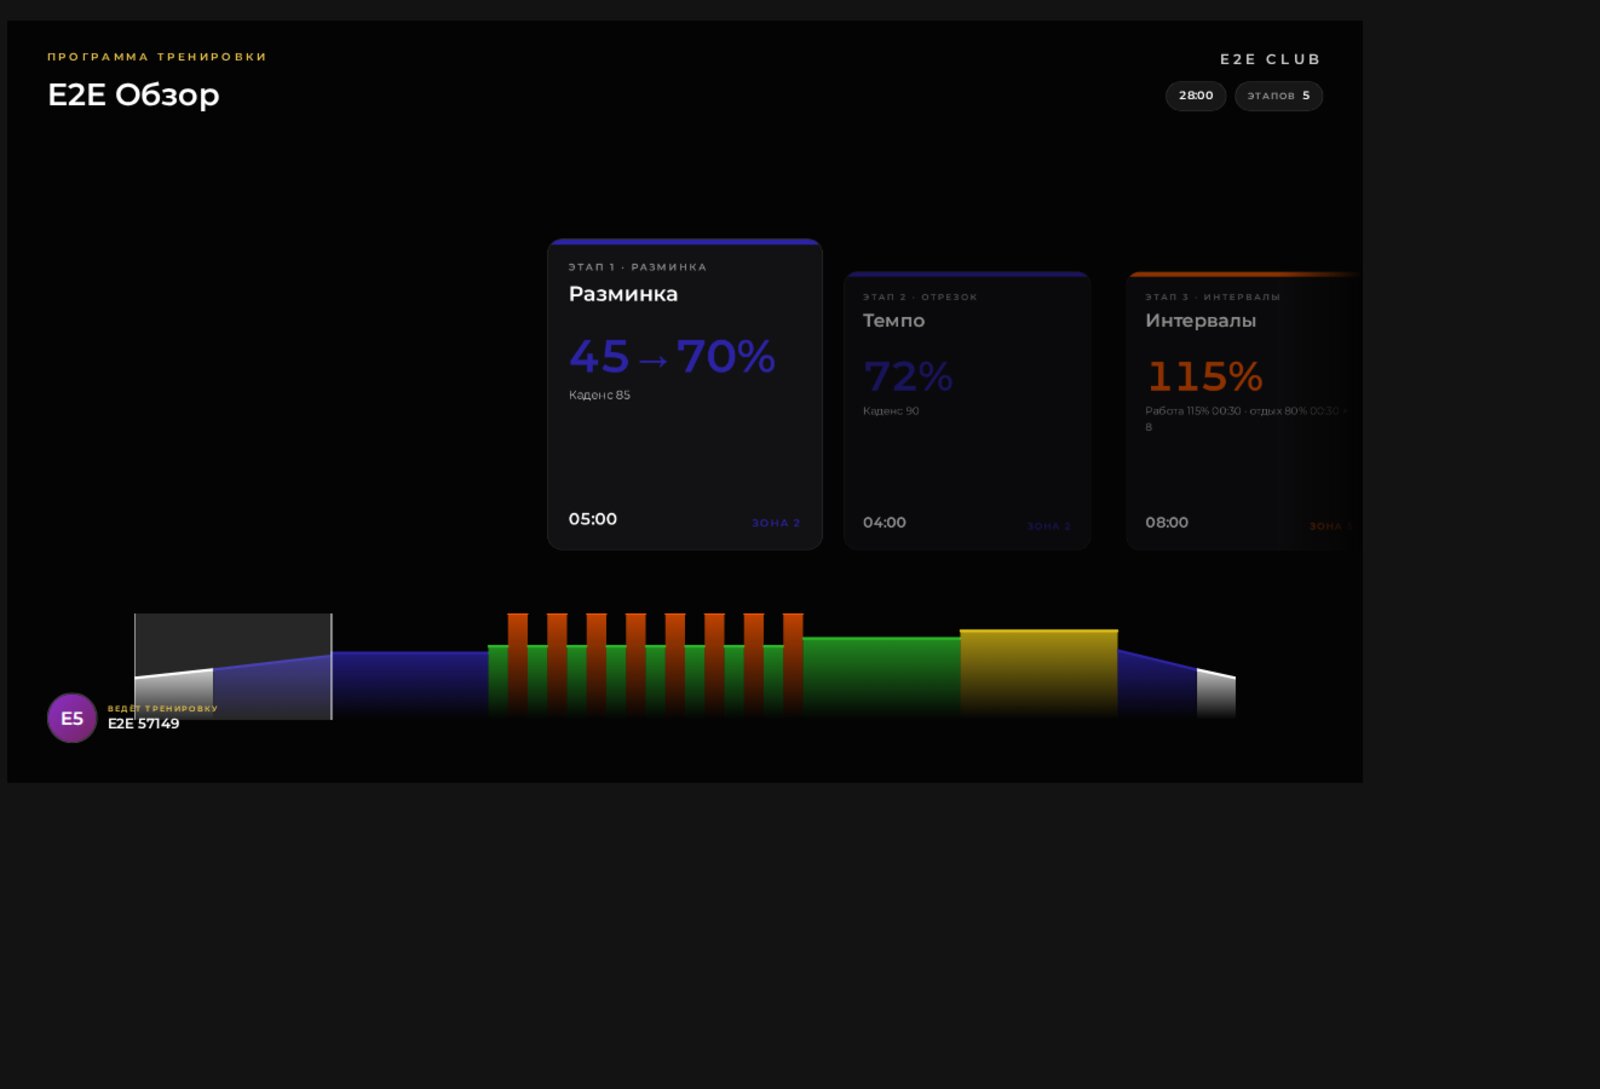The image size is (1600, 1089).
Task: Open the Темпо stage card
Action: tap(967, 410)
